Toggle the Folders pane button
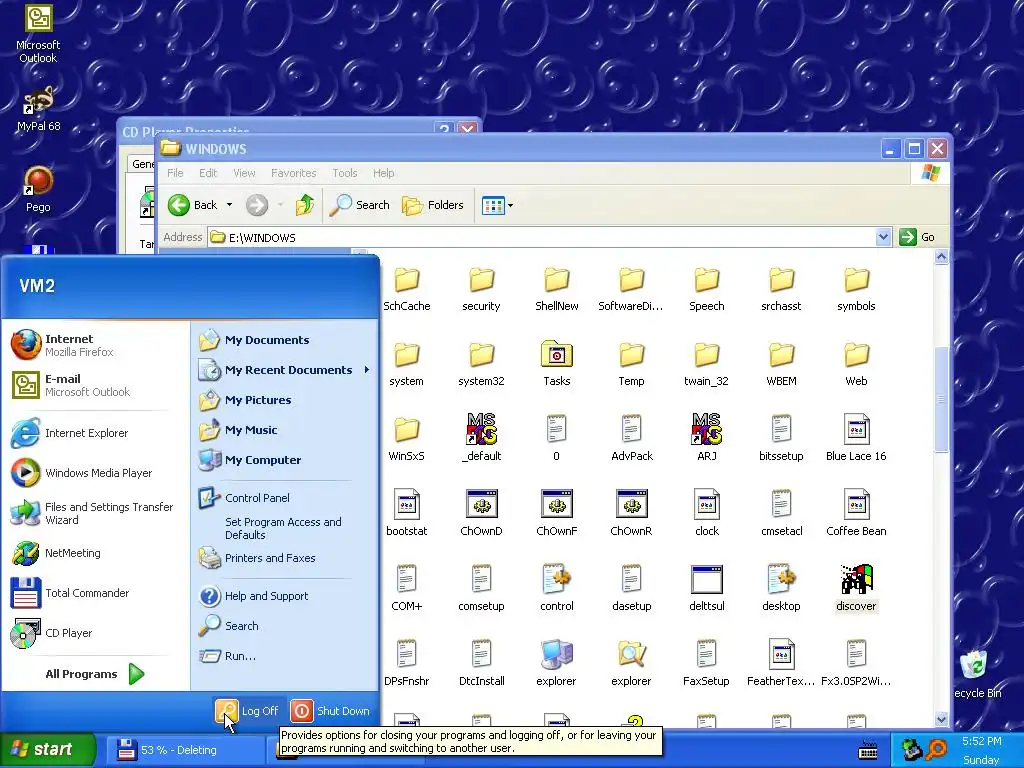1024x768 pixels. [x=432, y=205]
